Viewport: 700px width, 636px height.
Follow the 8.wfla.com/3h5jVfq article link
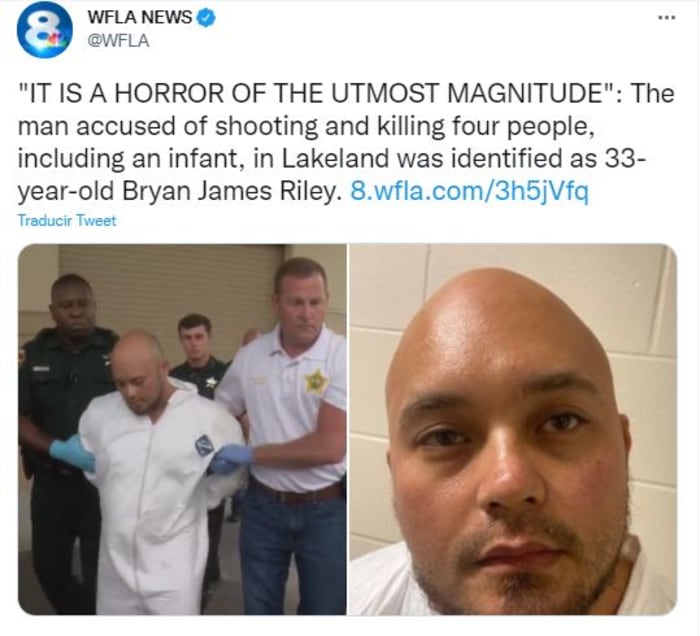pos(470,191)
